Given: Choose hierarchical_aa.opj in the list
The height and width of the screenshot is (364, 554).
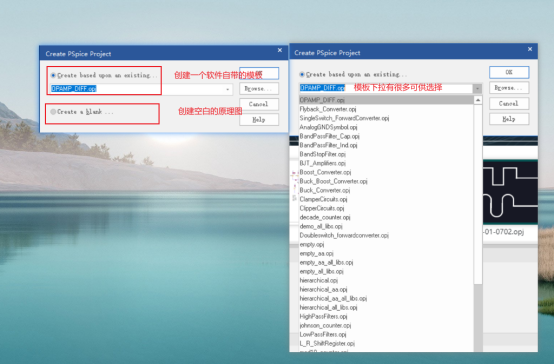Looking at the screenshot, I should pyautogui.click(x=386, y=289).
